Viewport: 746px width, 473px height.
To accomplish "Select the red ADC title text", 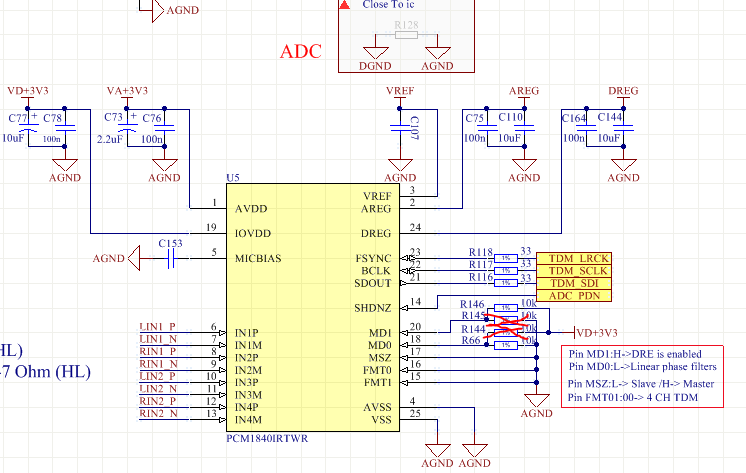I will (x=301, y=51).
